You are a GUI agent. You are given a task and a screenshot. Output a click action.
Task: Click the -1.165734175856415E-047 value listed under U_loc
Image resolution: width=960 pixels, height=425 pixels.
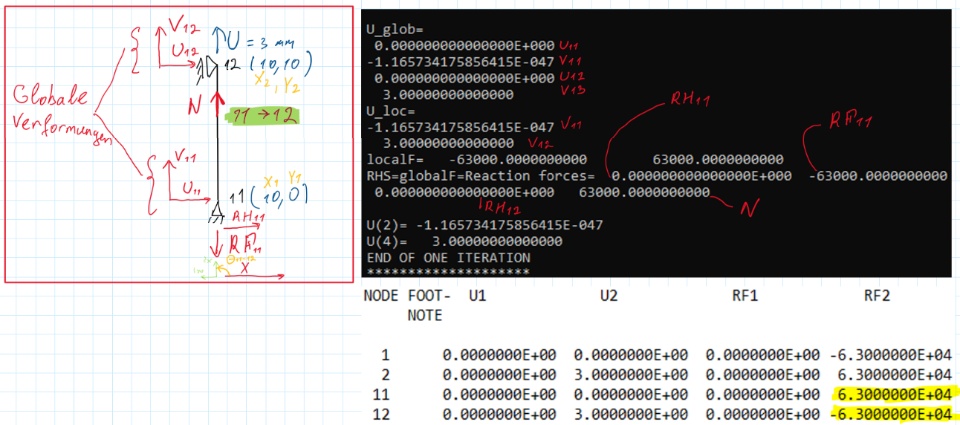pos(460,127)
